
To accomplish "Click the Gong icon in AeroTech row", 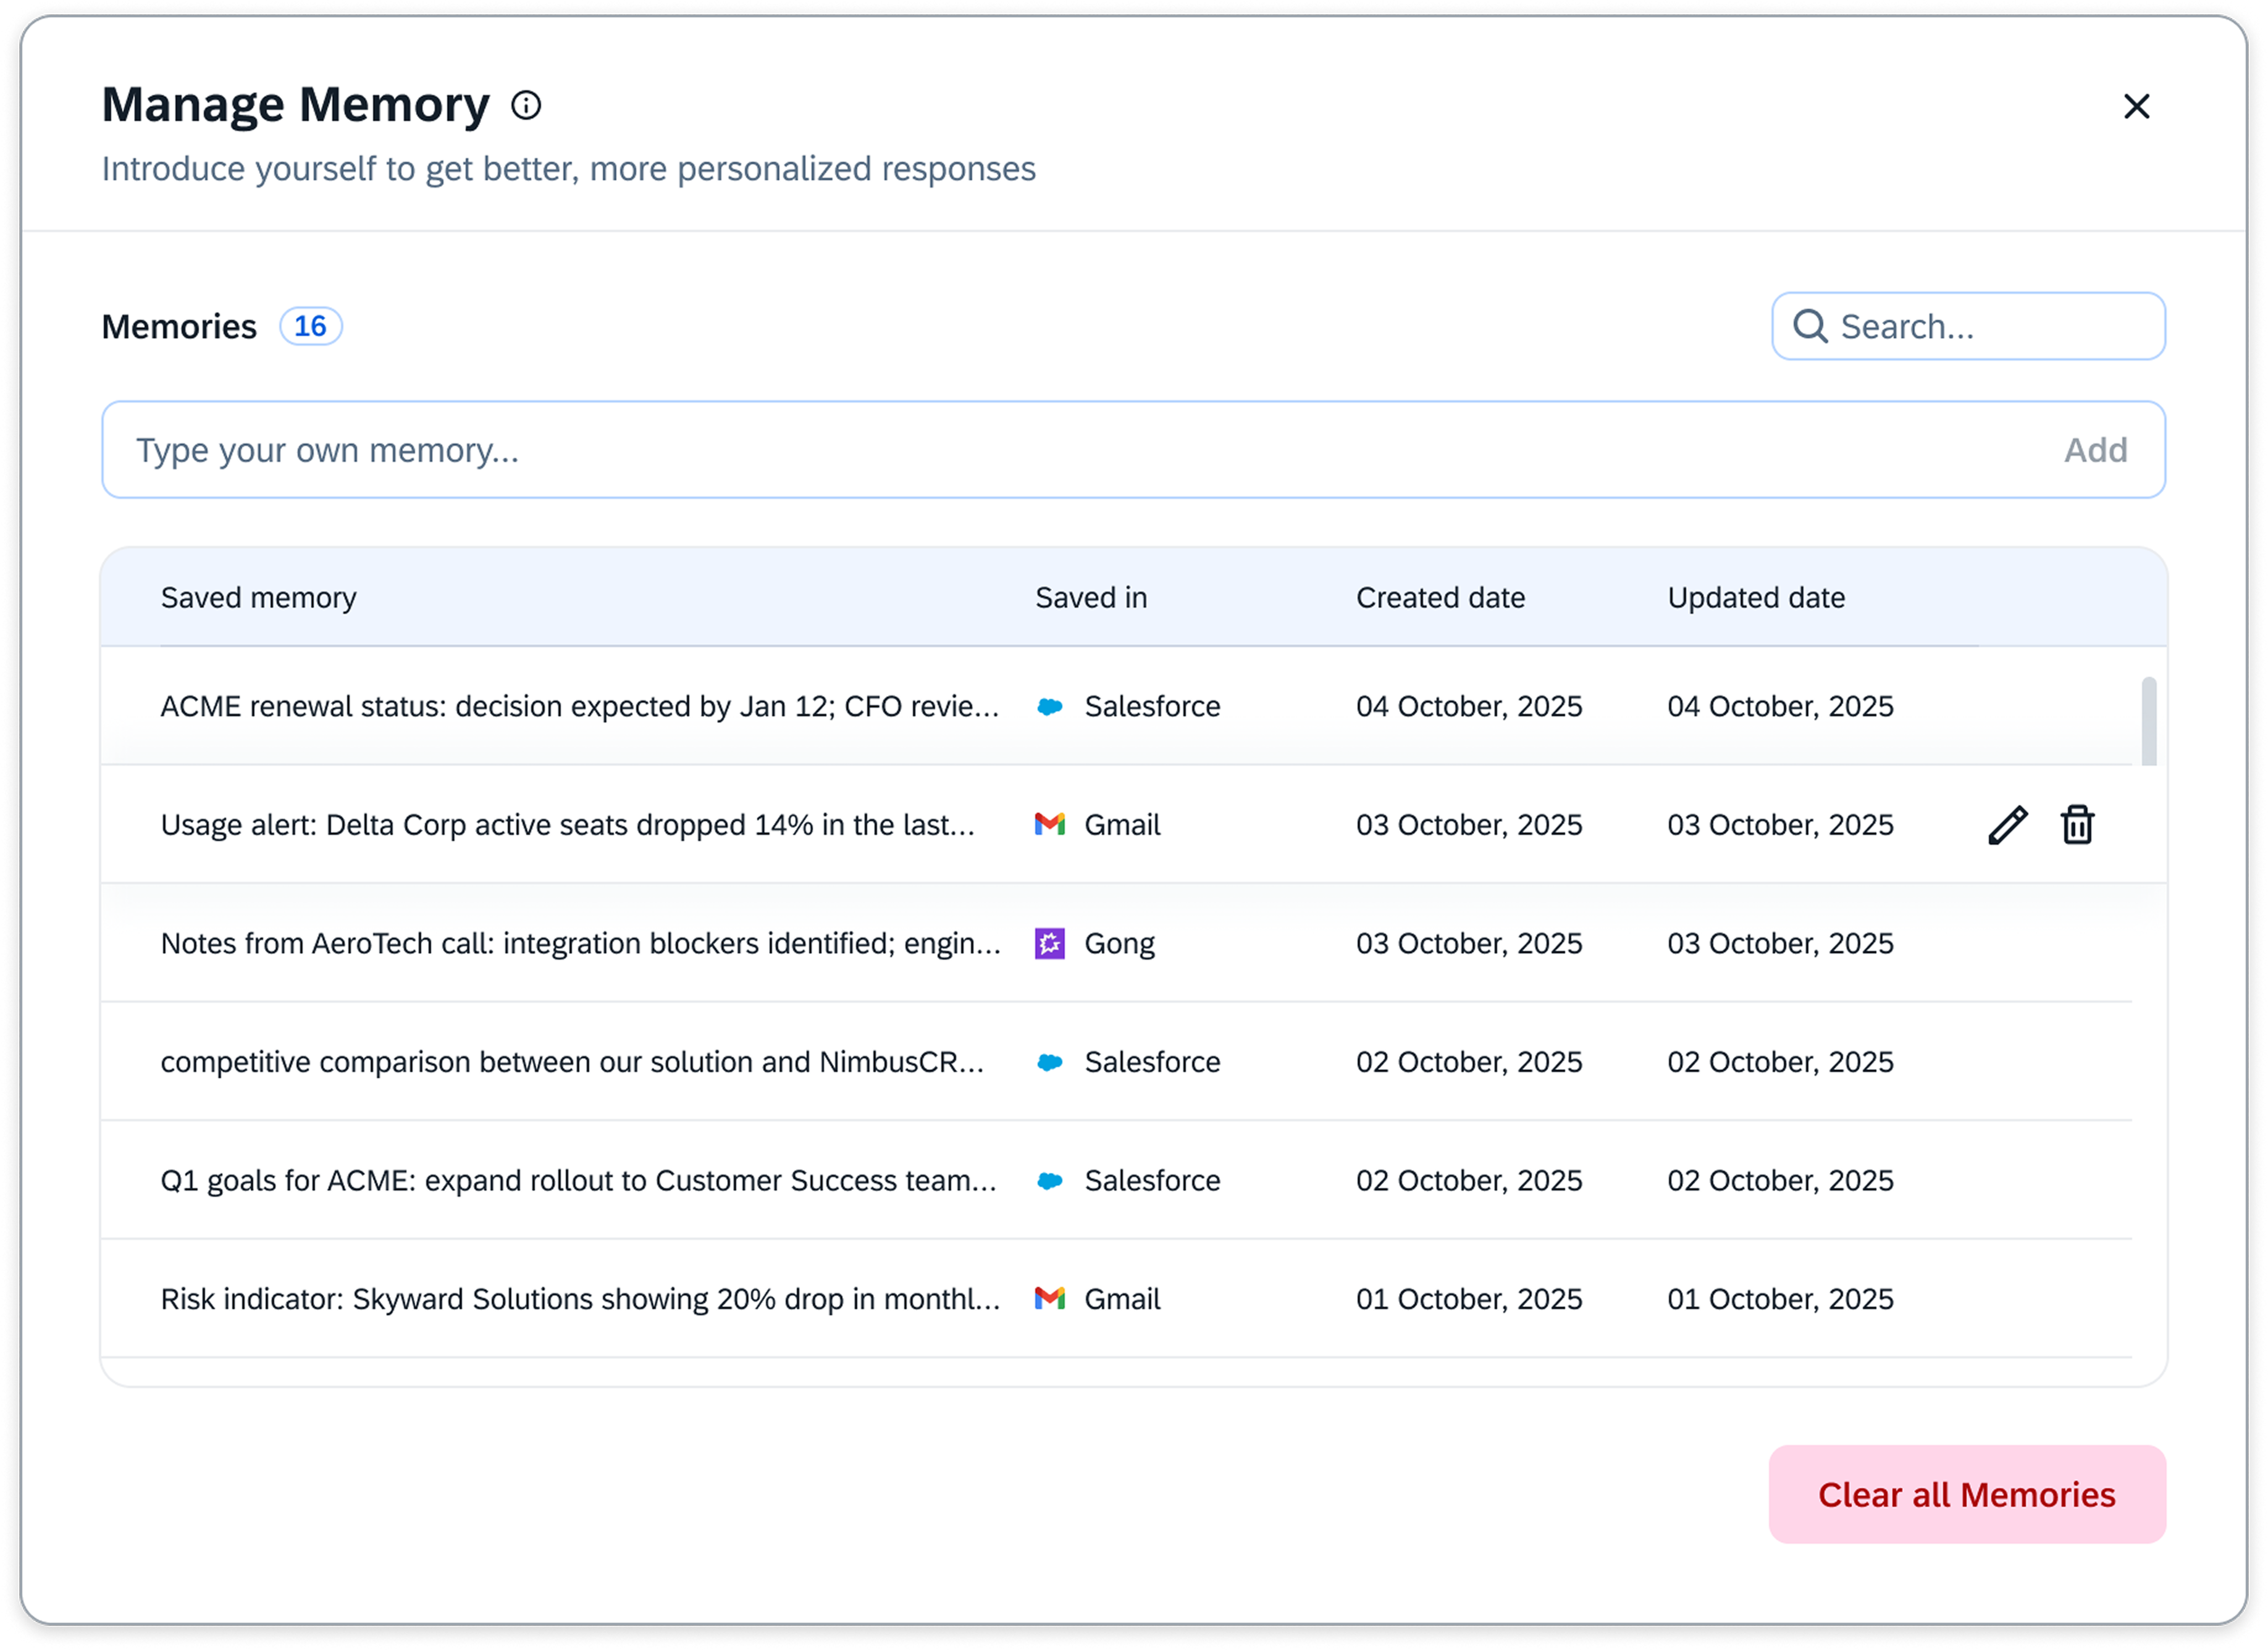I will [1049, 943].
